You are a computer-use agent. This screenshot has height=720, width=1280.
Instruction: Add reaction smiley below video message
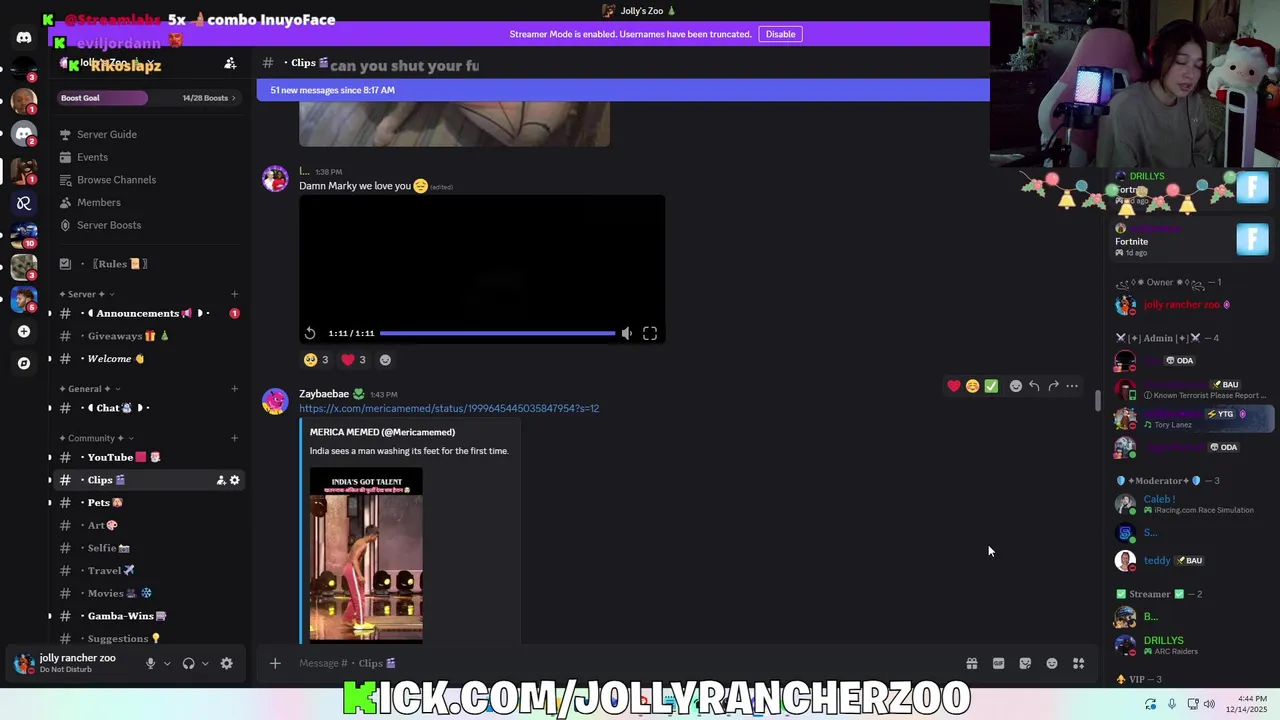click(x=385, y=360)
